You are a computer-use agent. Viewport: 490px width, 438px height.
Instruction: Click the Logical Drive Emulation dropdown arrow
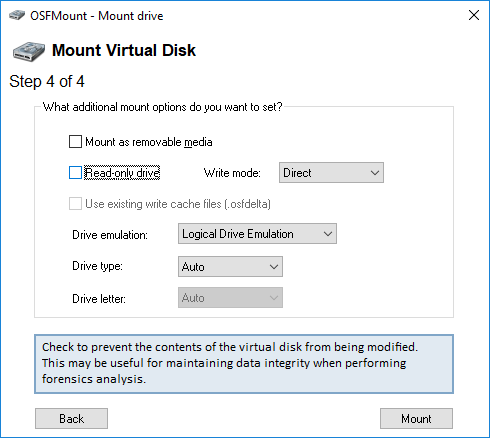(x=328, y=234)
